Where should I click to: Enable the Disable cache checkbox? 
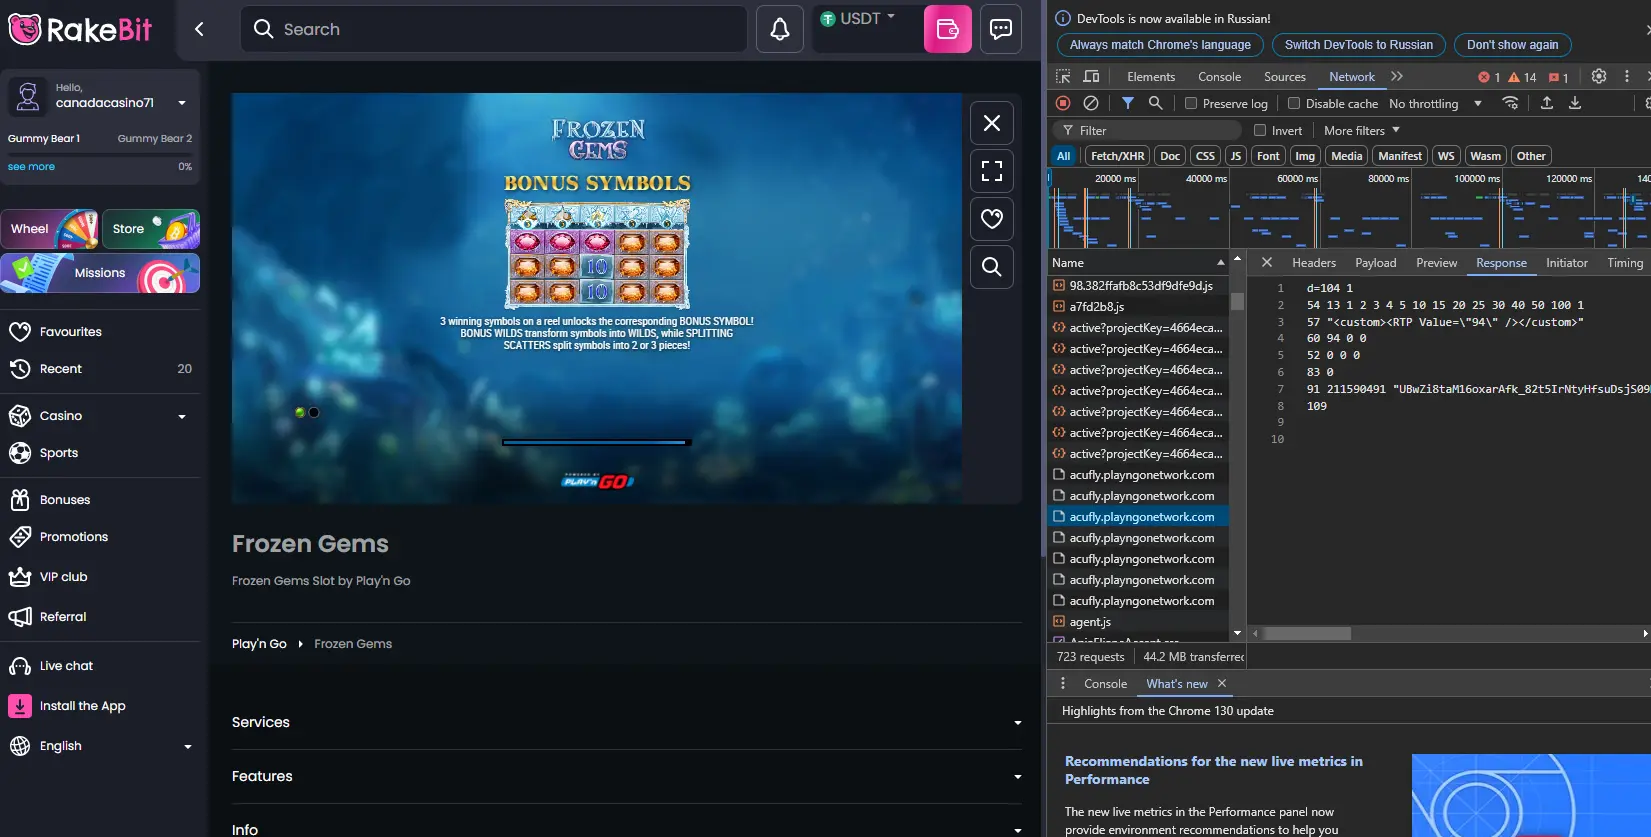(x=1294, y=103)
